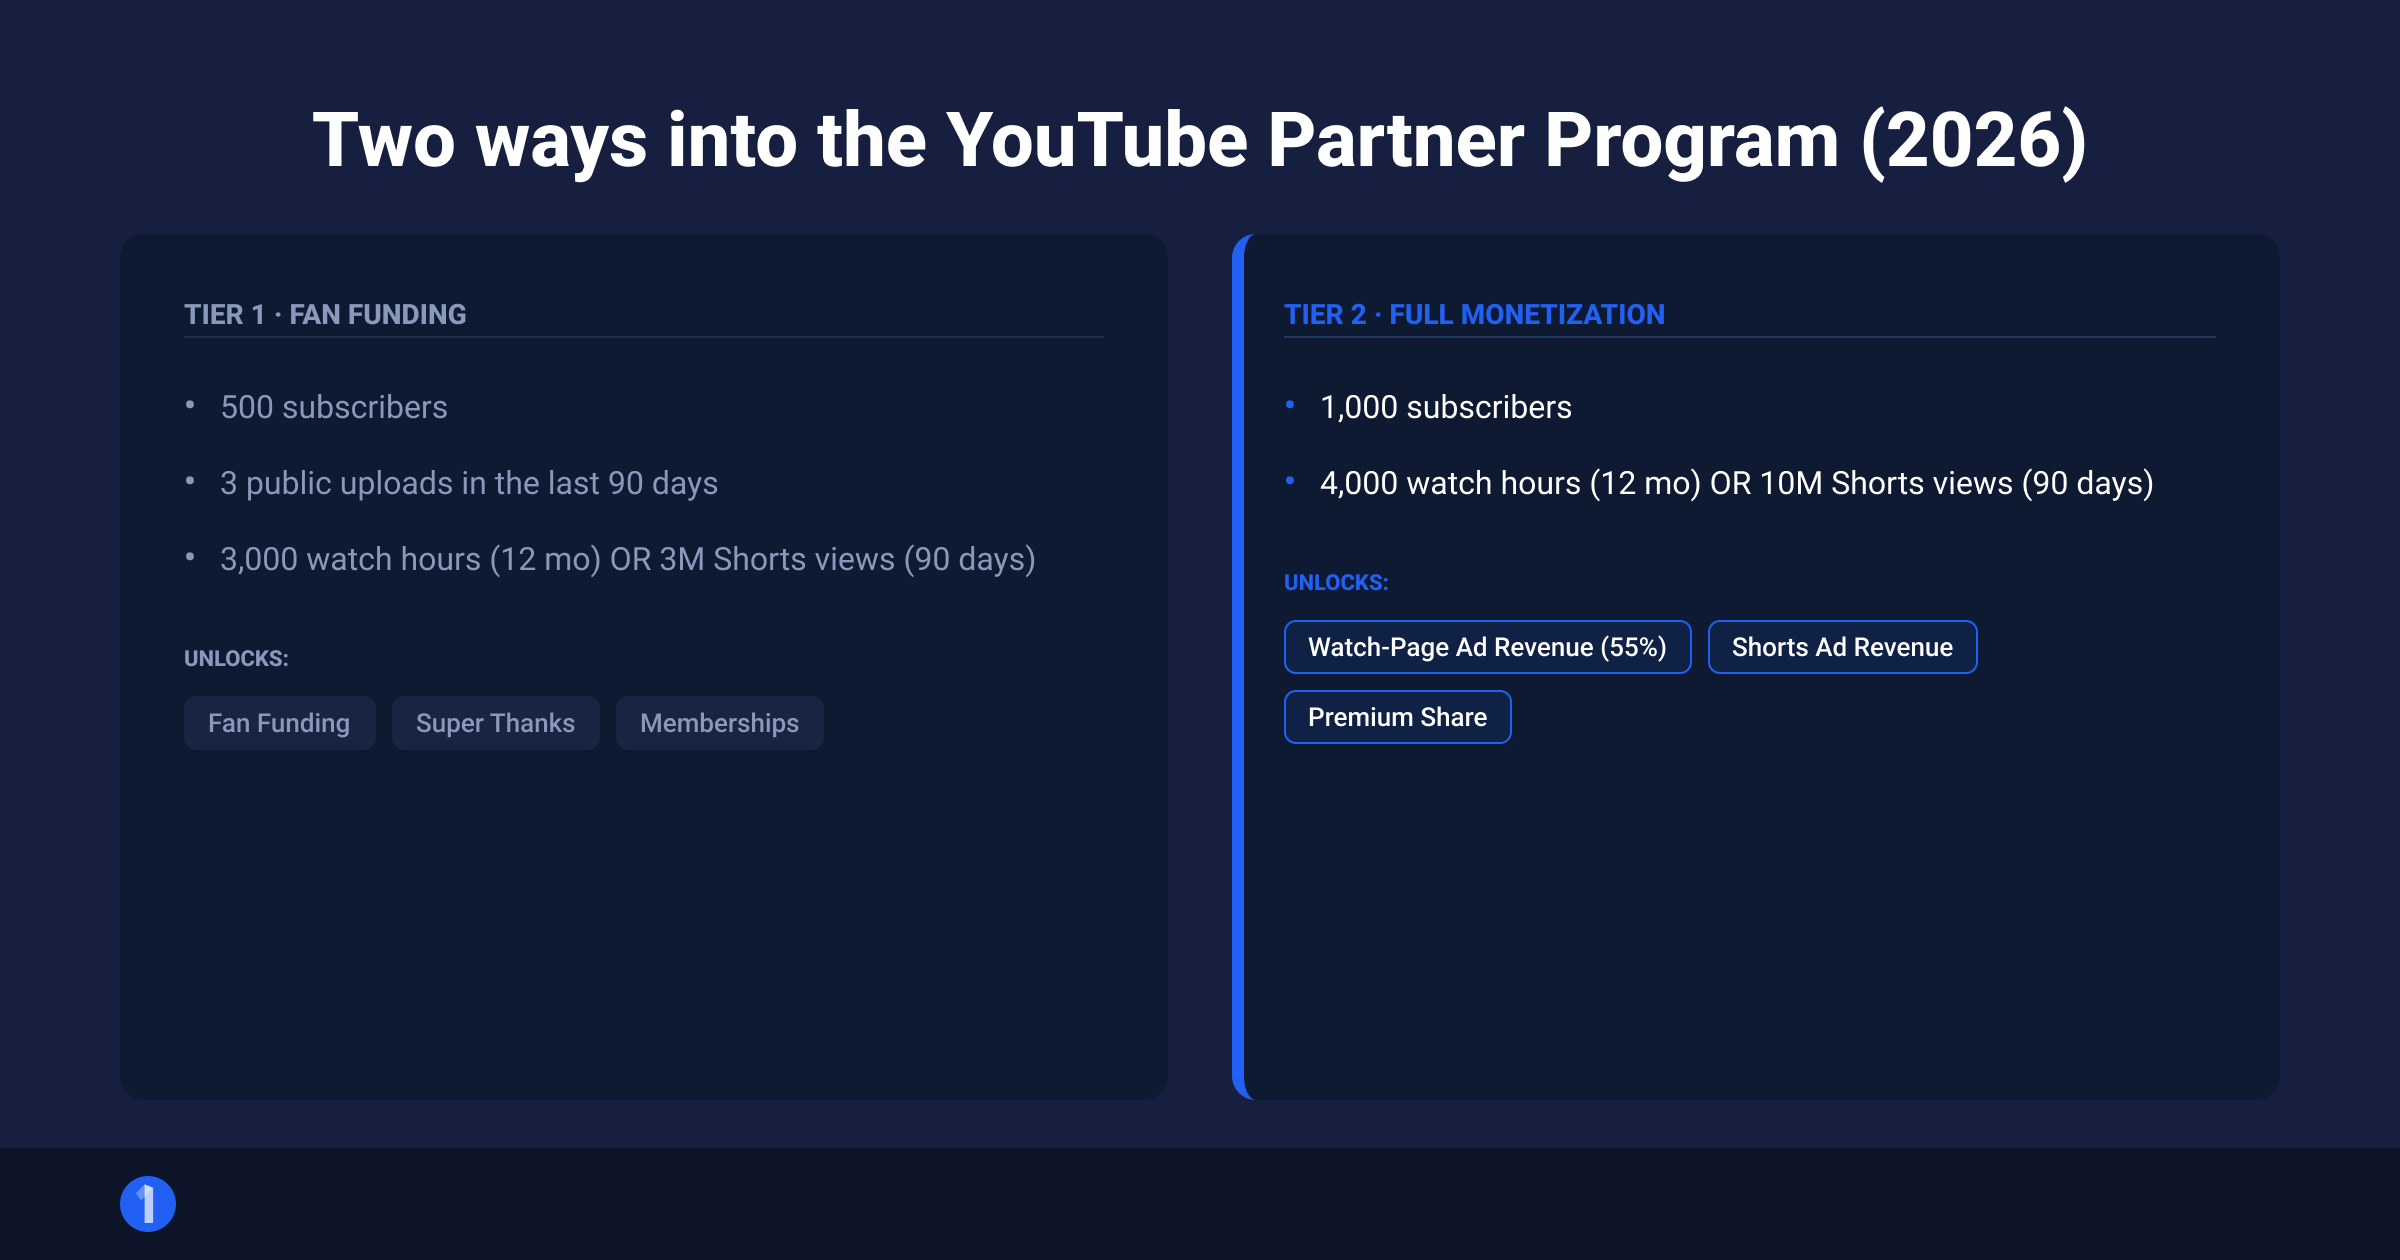Viewport: 2400px width, 1260px height.
Task: Click the Tier 1 'UNLOCKS:' label
Action: click(x=236, y=658)
